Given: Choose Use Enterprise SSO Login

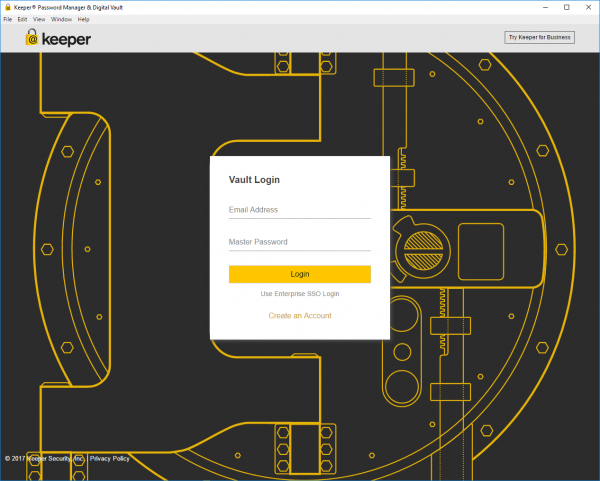Looking at the screenshot, I should tap(299, 294).
